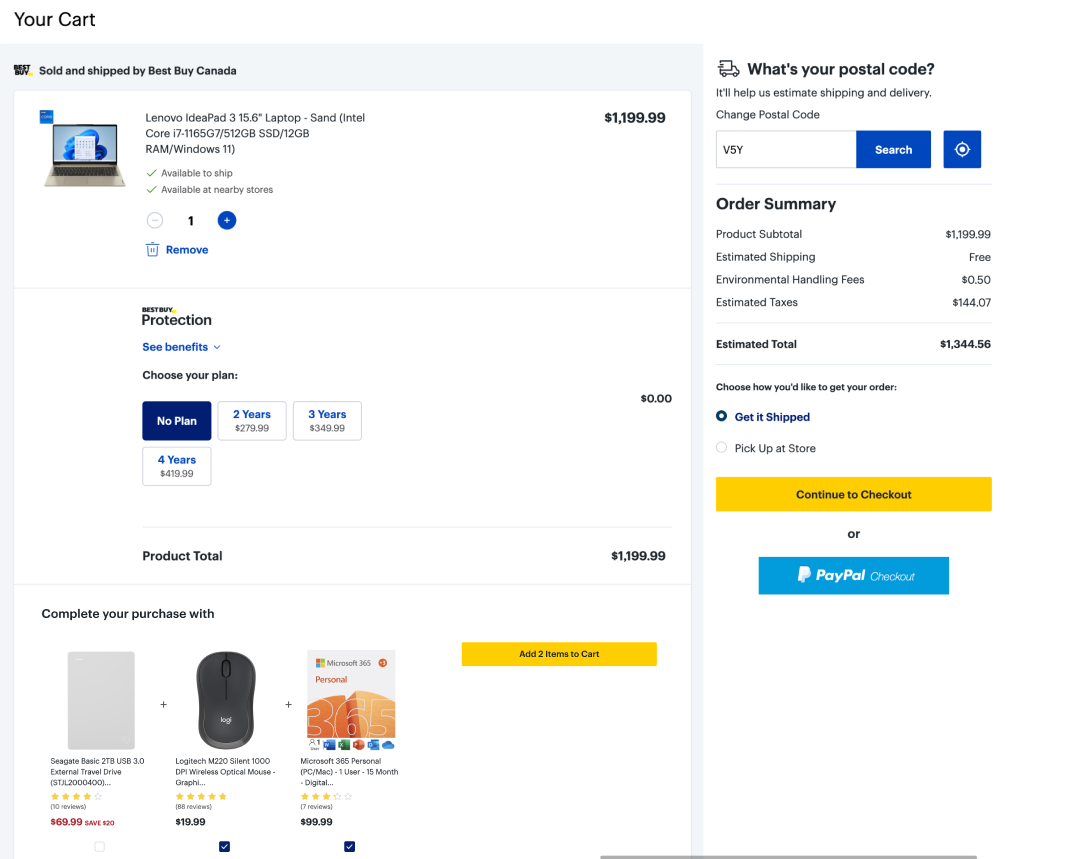Open the Seagate Basic 2TB product title

click(x=97, y=771)
